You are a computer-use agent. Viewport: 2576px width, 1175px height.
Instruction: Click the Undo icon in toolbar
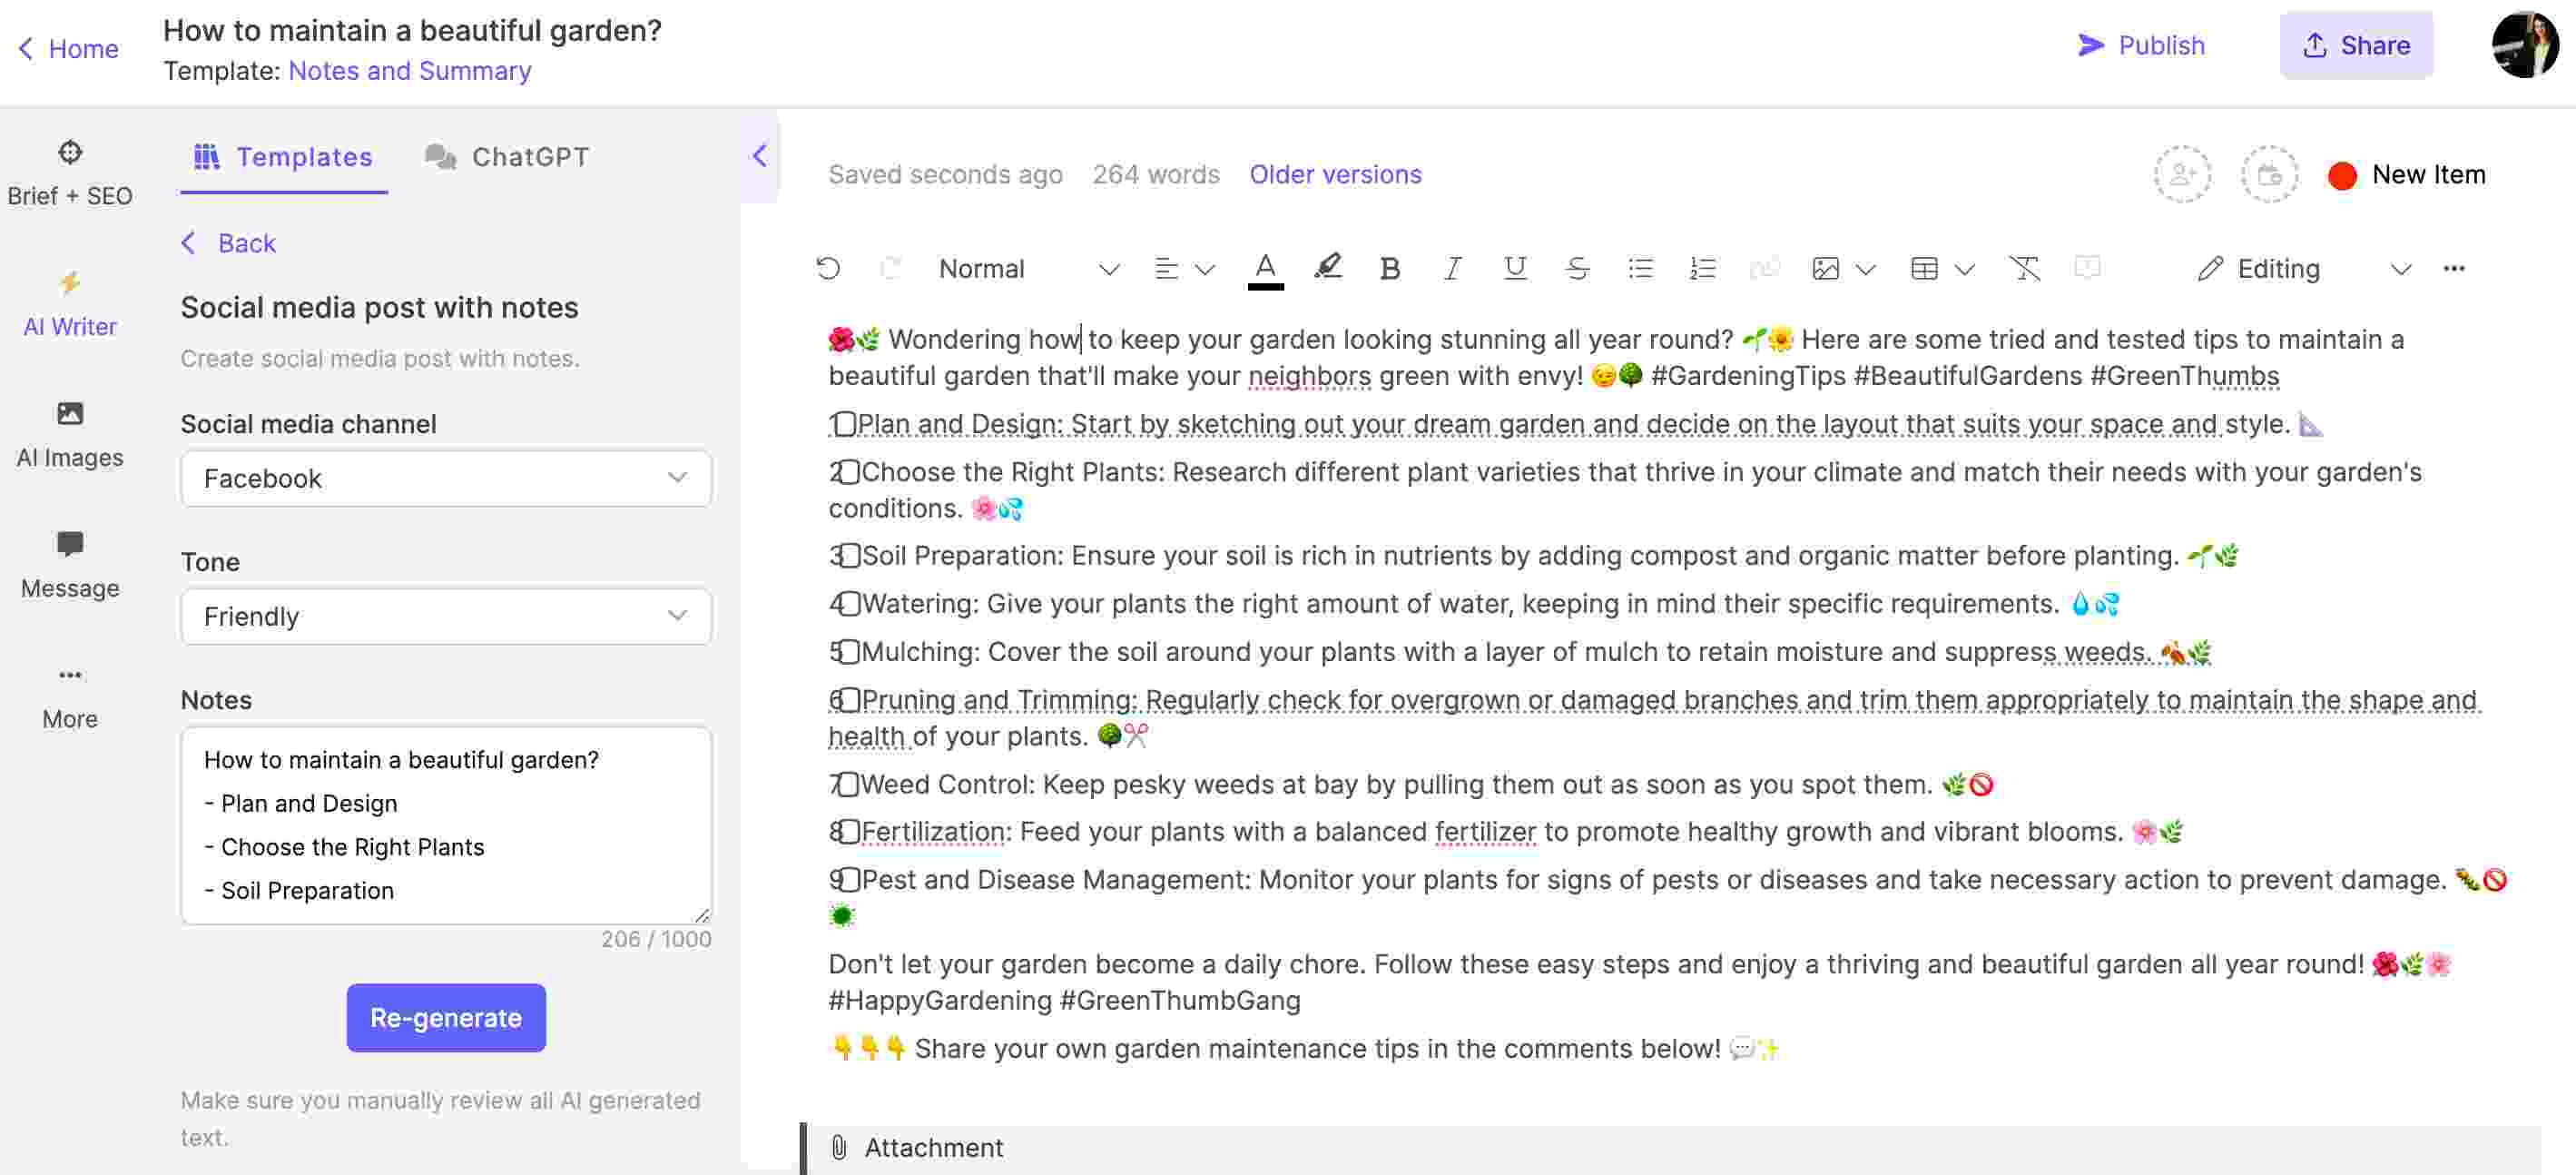[830, 268]
